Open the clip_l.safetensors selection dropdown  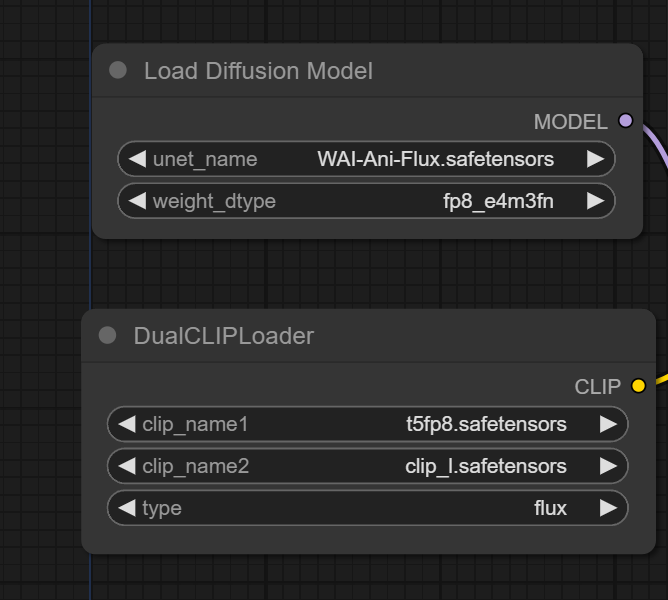point(486,466)
